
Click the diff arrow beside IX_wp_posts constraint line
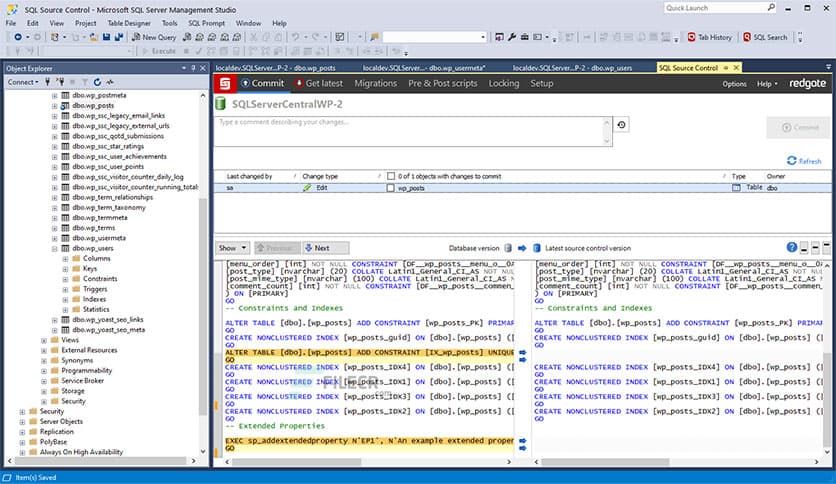point(522,352)
